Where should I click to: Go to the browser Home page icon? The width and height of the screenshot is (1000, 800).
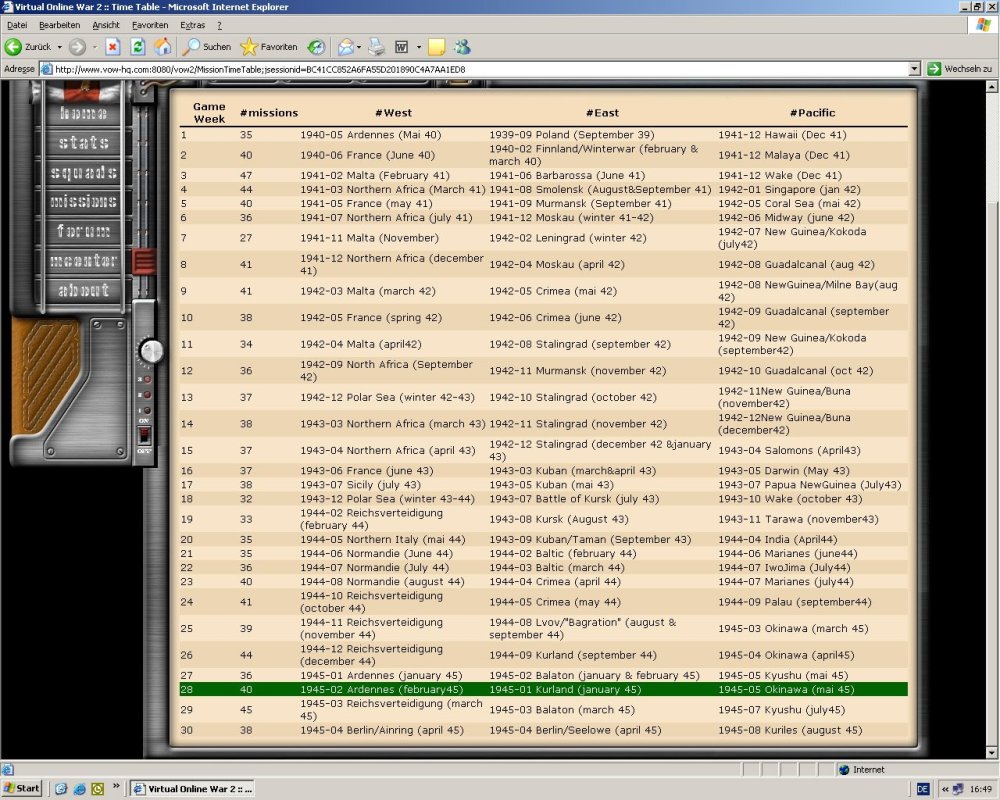(x=162, y=46)
